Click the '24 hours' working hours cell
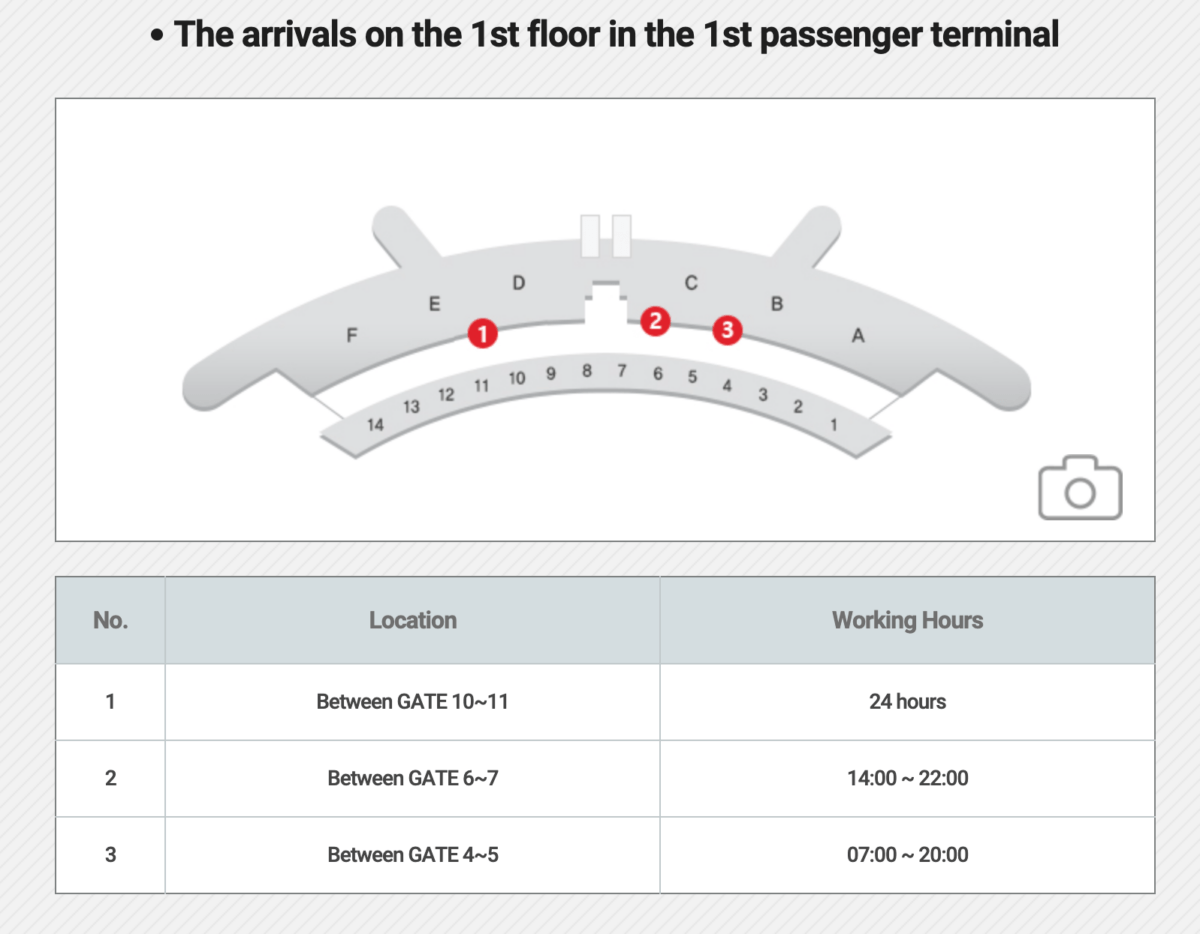This screenshot has height=934, width=1200. click(x=908, y=702)
